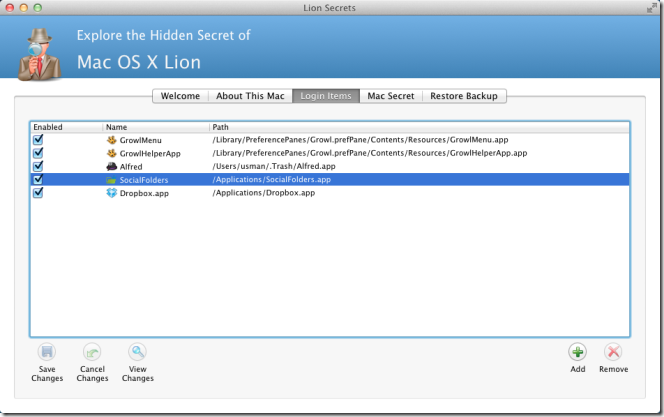Select the GrowlHelperApp name text
Image resolution: width=664 pixels, height=417 pixels.
pos(150,154)
